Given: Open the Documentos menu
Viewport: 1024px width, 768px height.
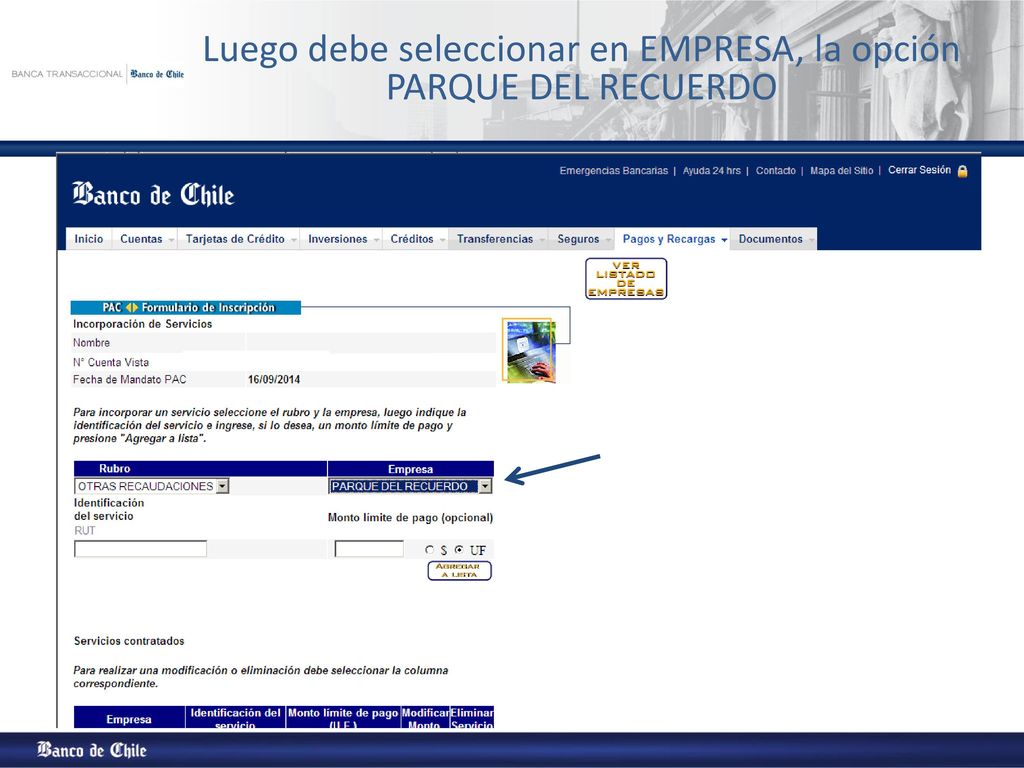Looking at the screenshot, I should tap(774, 239).
